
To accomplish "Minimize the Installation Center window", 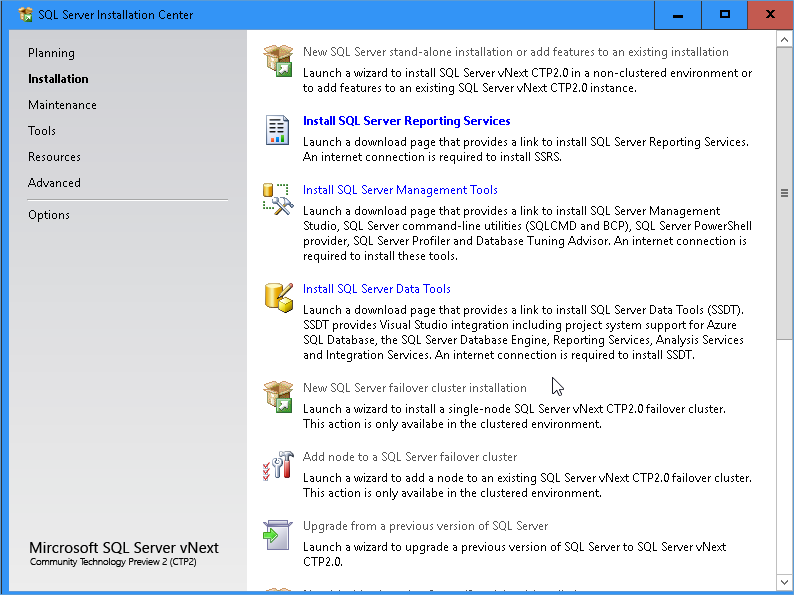I will 678,15.
